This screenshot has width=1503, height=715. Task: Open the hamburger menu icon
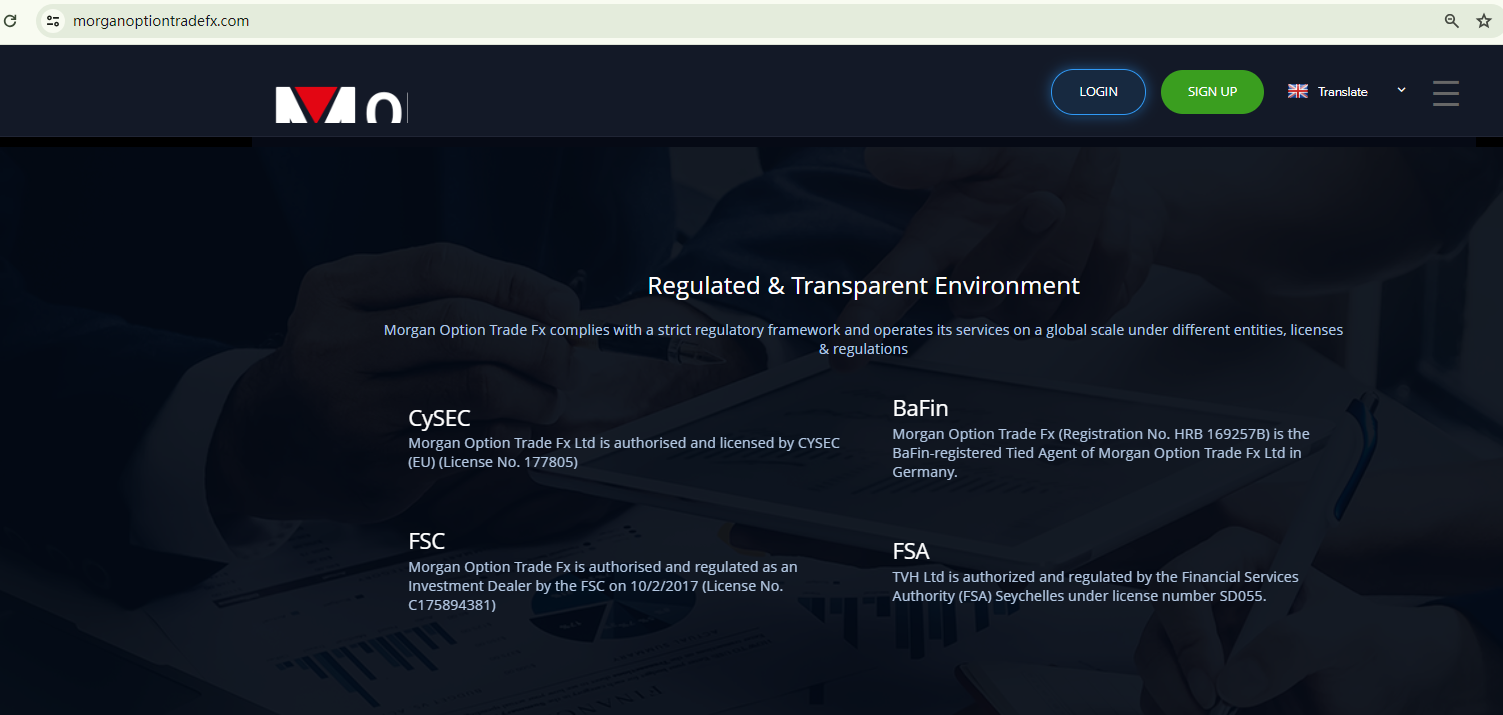point(1445,93)
